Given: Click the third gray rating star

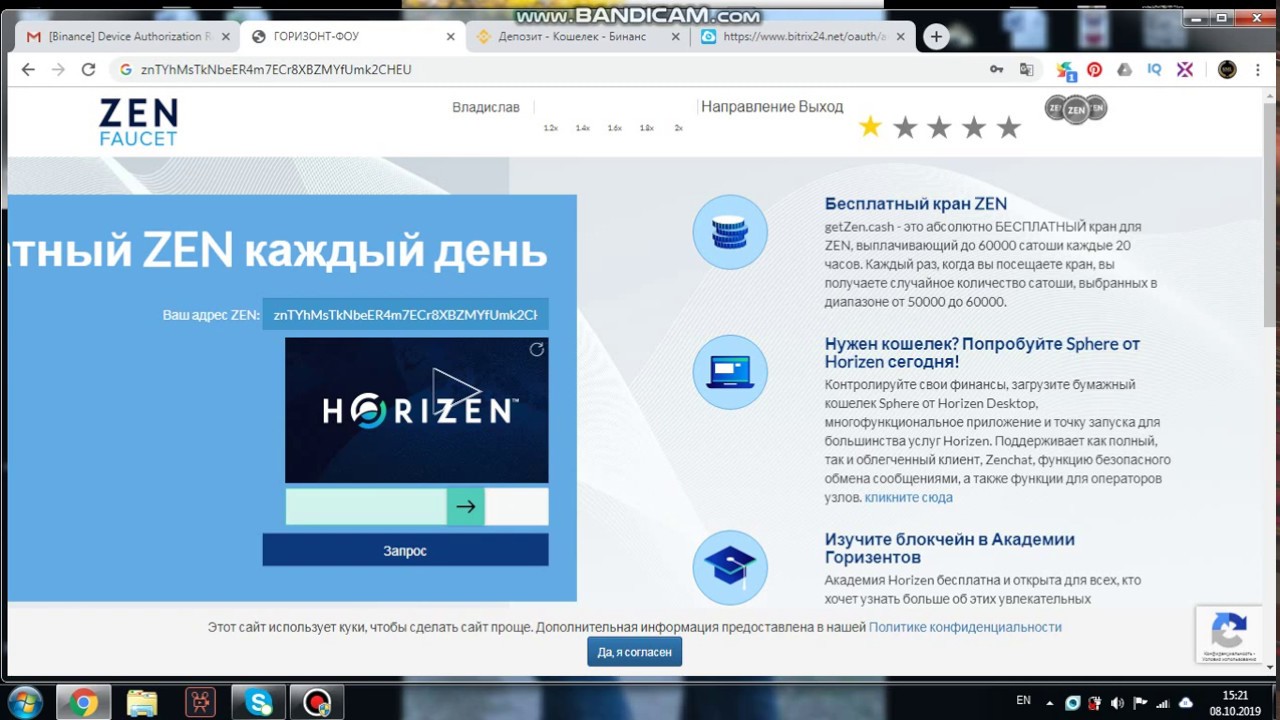Looking at the screenshot, I should [x=939, y=127].
